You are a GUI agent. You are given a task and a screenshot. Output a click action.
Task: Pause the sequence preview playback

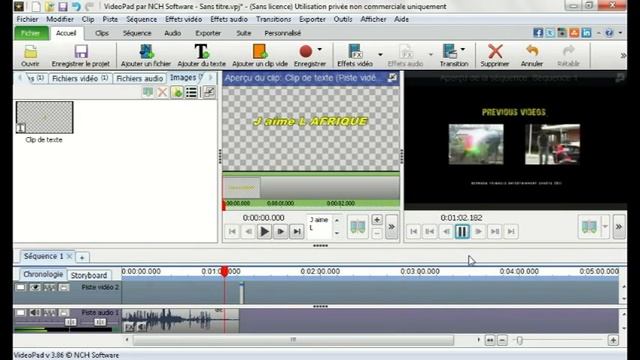coord(462,231)
